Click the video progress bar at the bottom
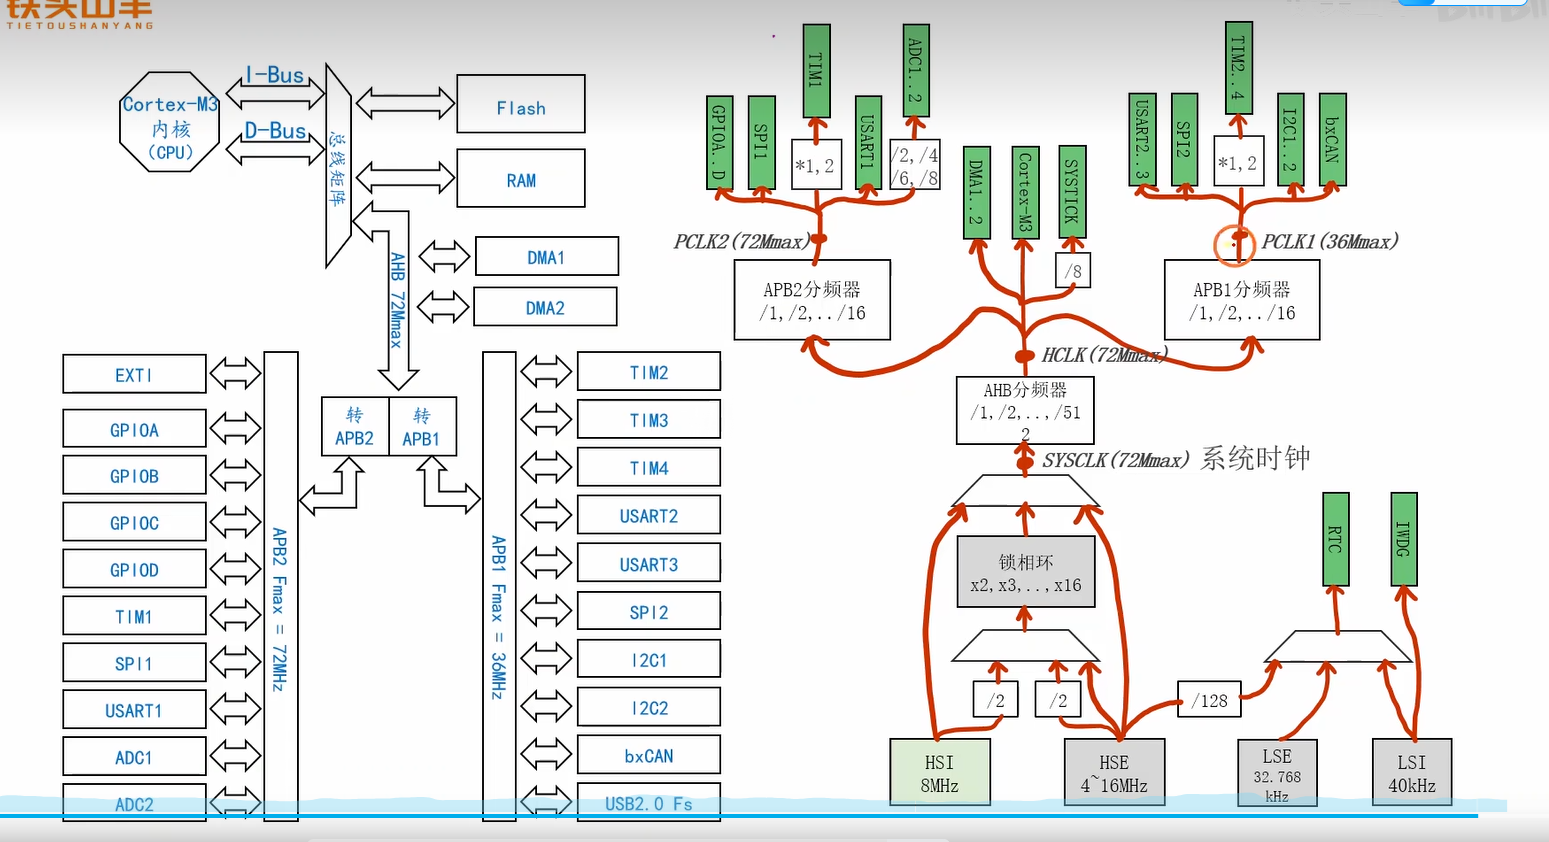Viewport: 1549px width, 842px height. coord(739,816)
